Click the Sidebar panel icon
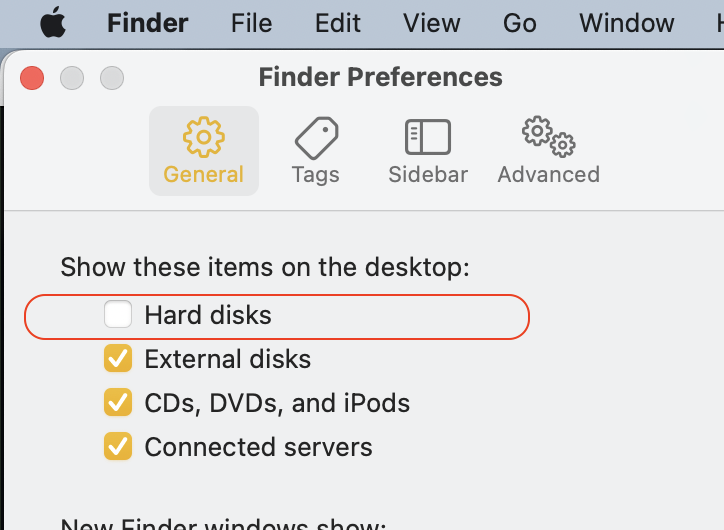 428,137
